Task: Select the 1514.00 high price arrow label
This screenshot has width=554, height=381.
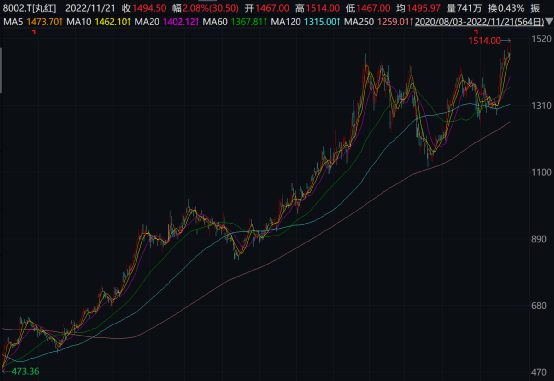Action: (489, 41)
